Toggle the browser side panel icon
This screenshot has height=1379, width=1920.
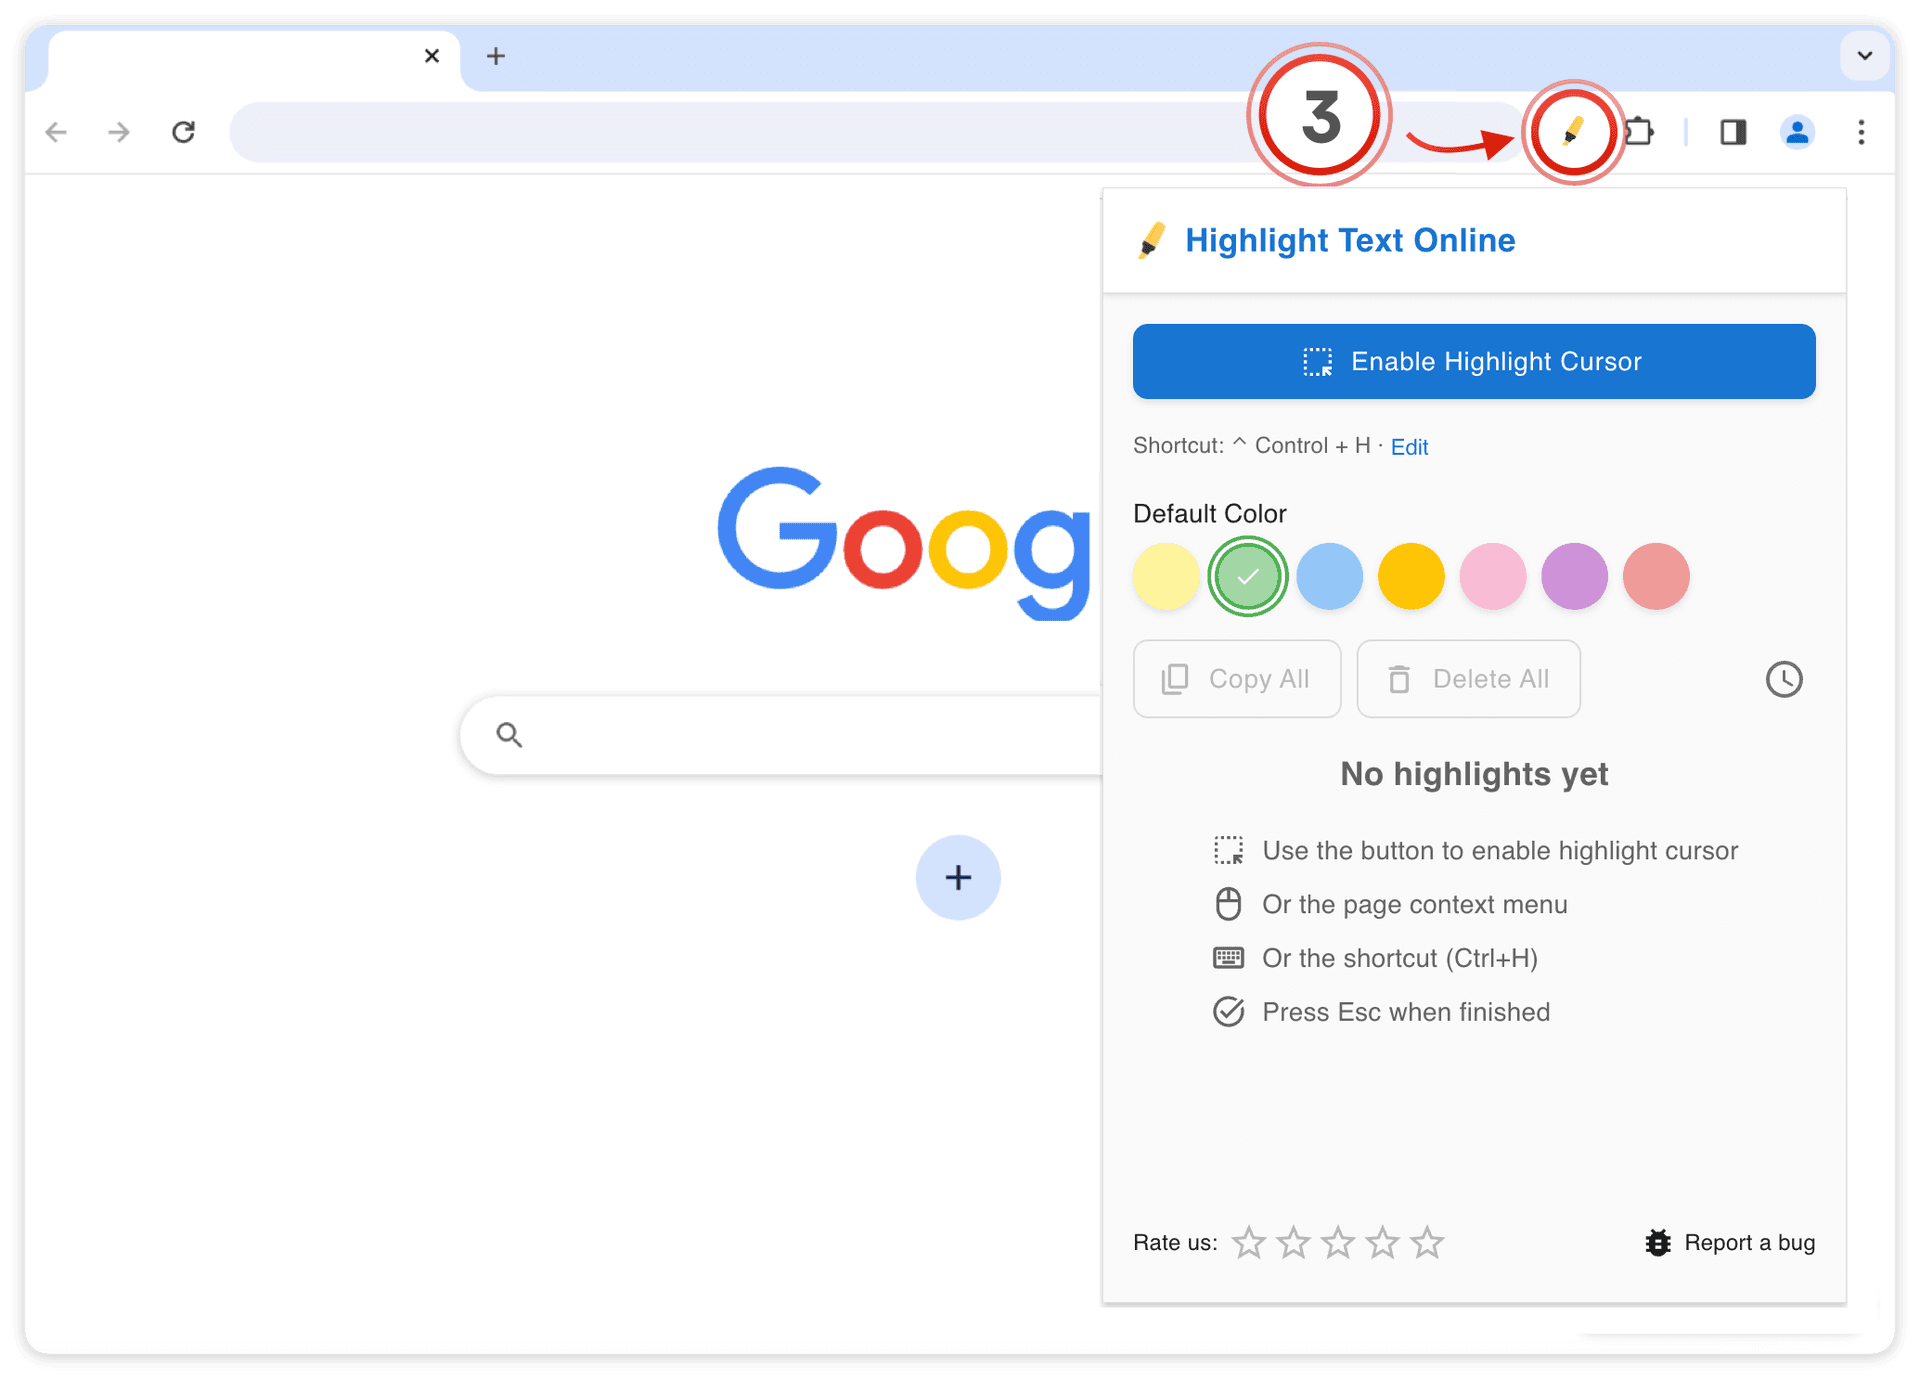point(1733,131)
